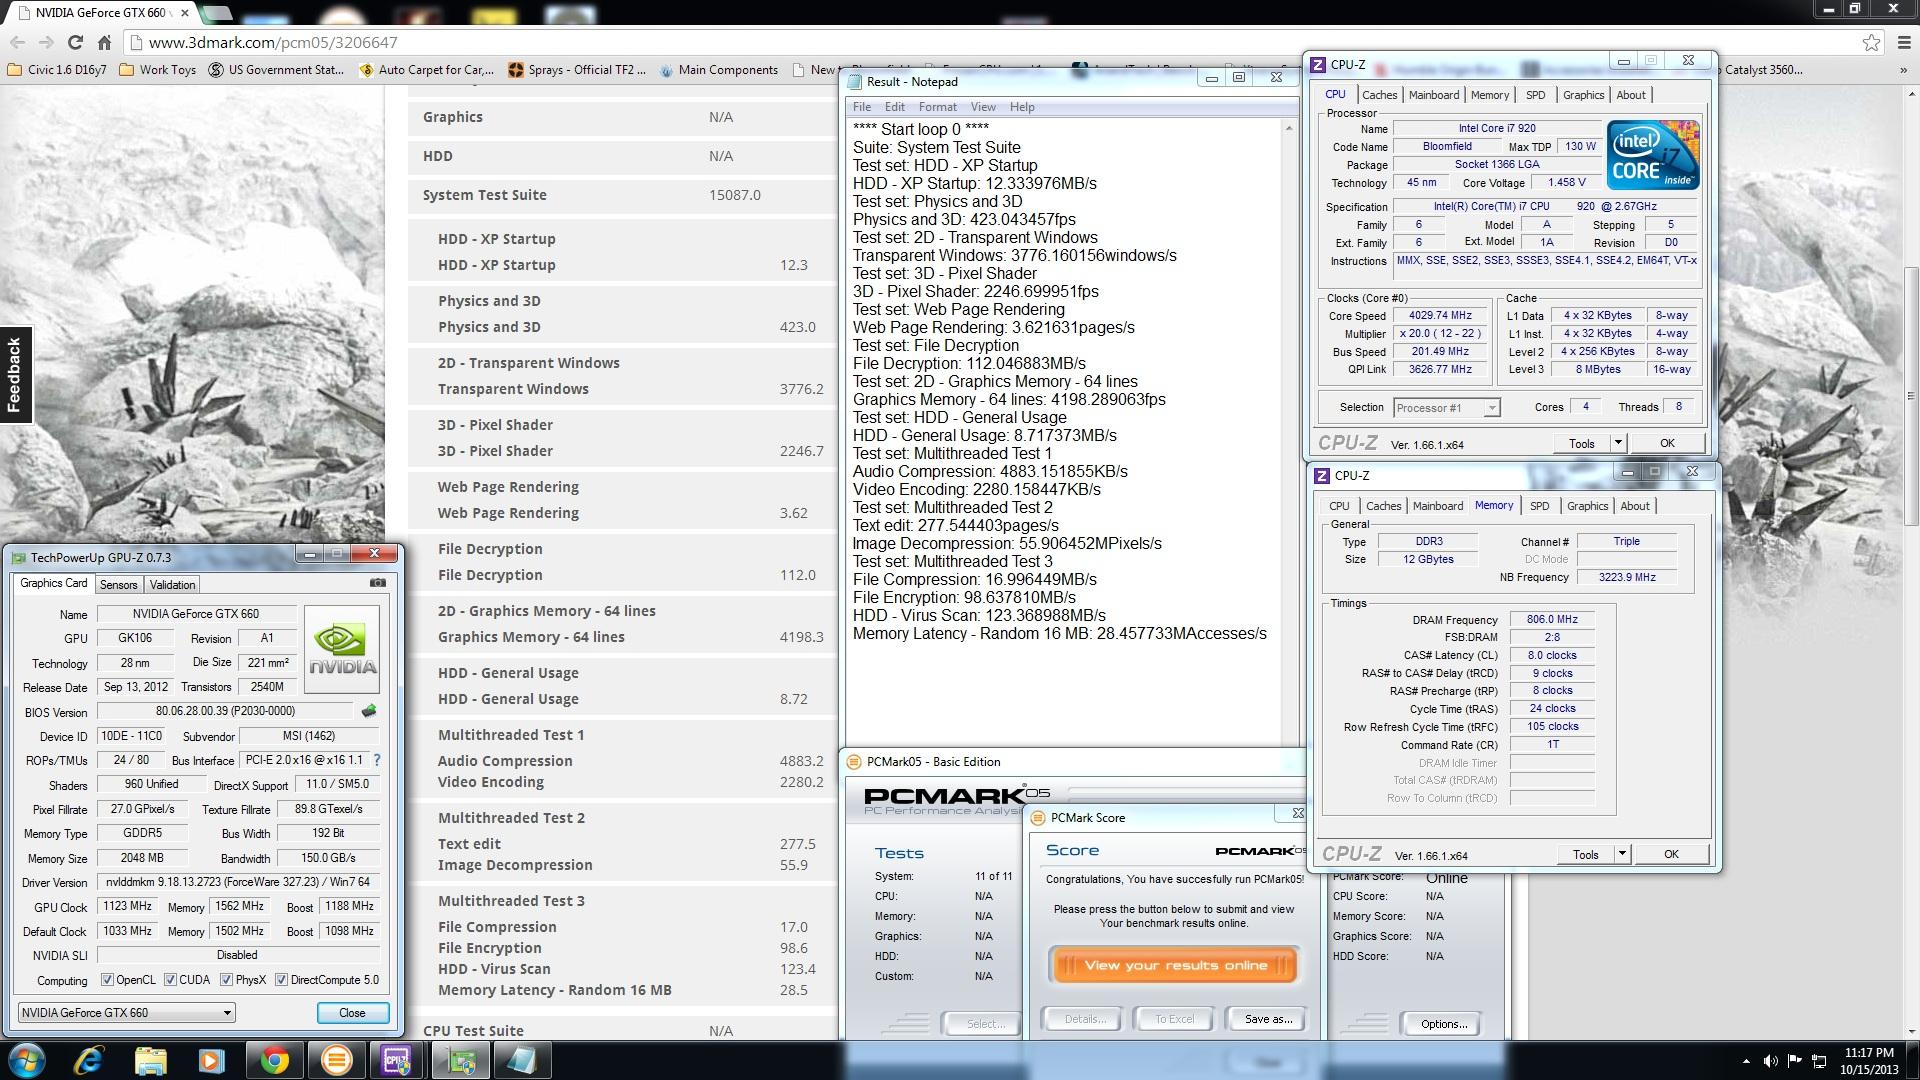
Task: Toggle the PhysX checkbox in GPU-Z
Action: coord(226,980)
